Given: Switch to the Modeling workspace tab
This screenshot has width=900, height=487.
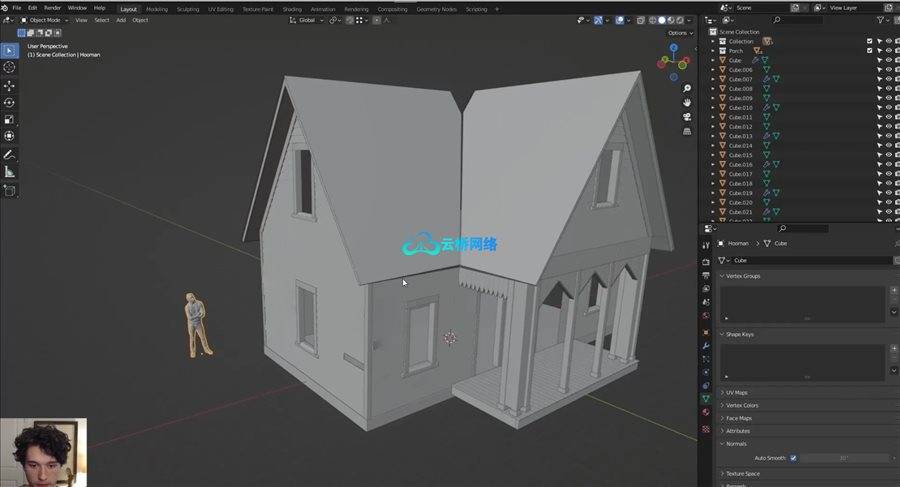Looking at the screenshot, I should (157, 9).
